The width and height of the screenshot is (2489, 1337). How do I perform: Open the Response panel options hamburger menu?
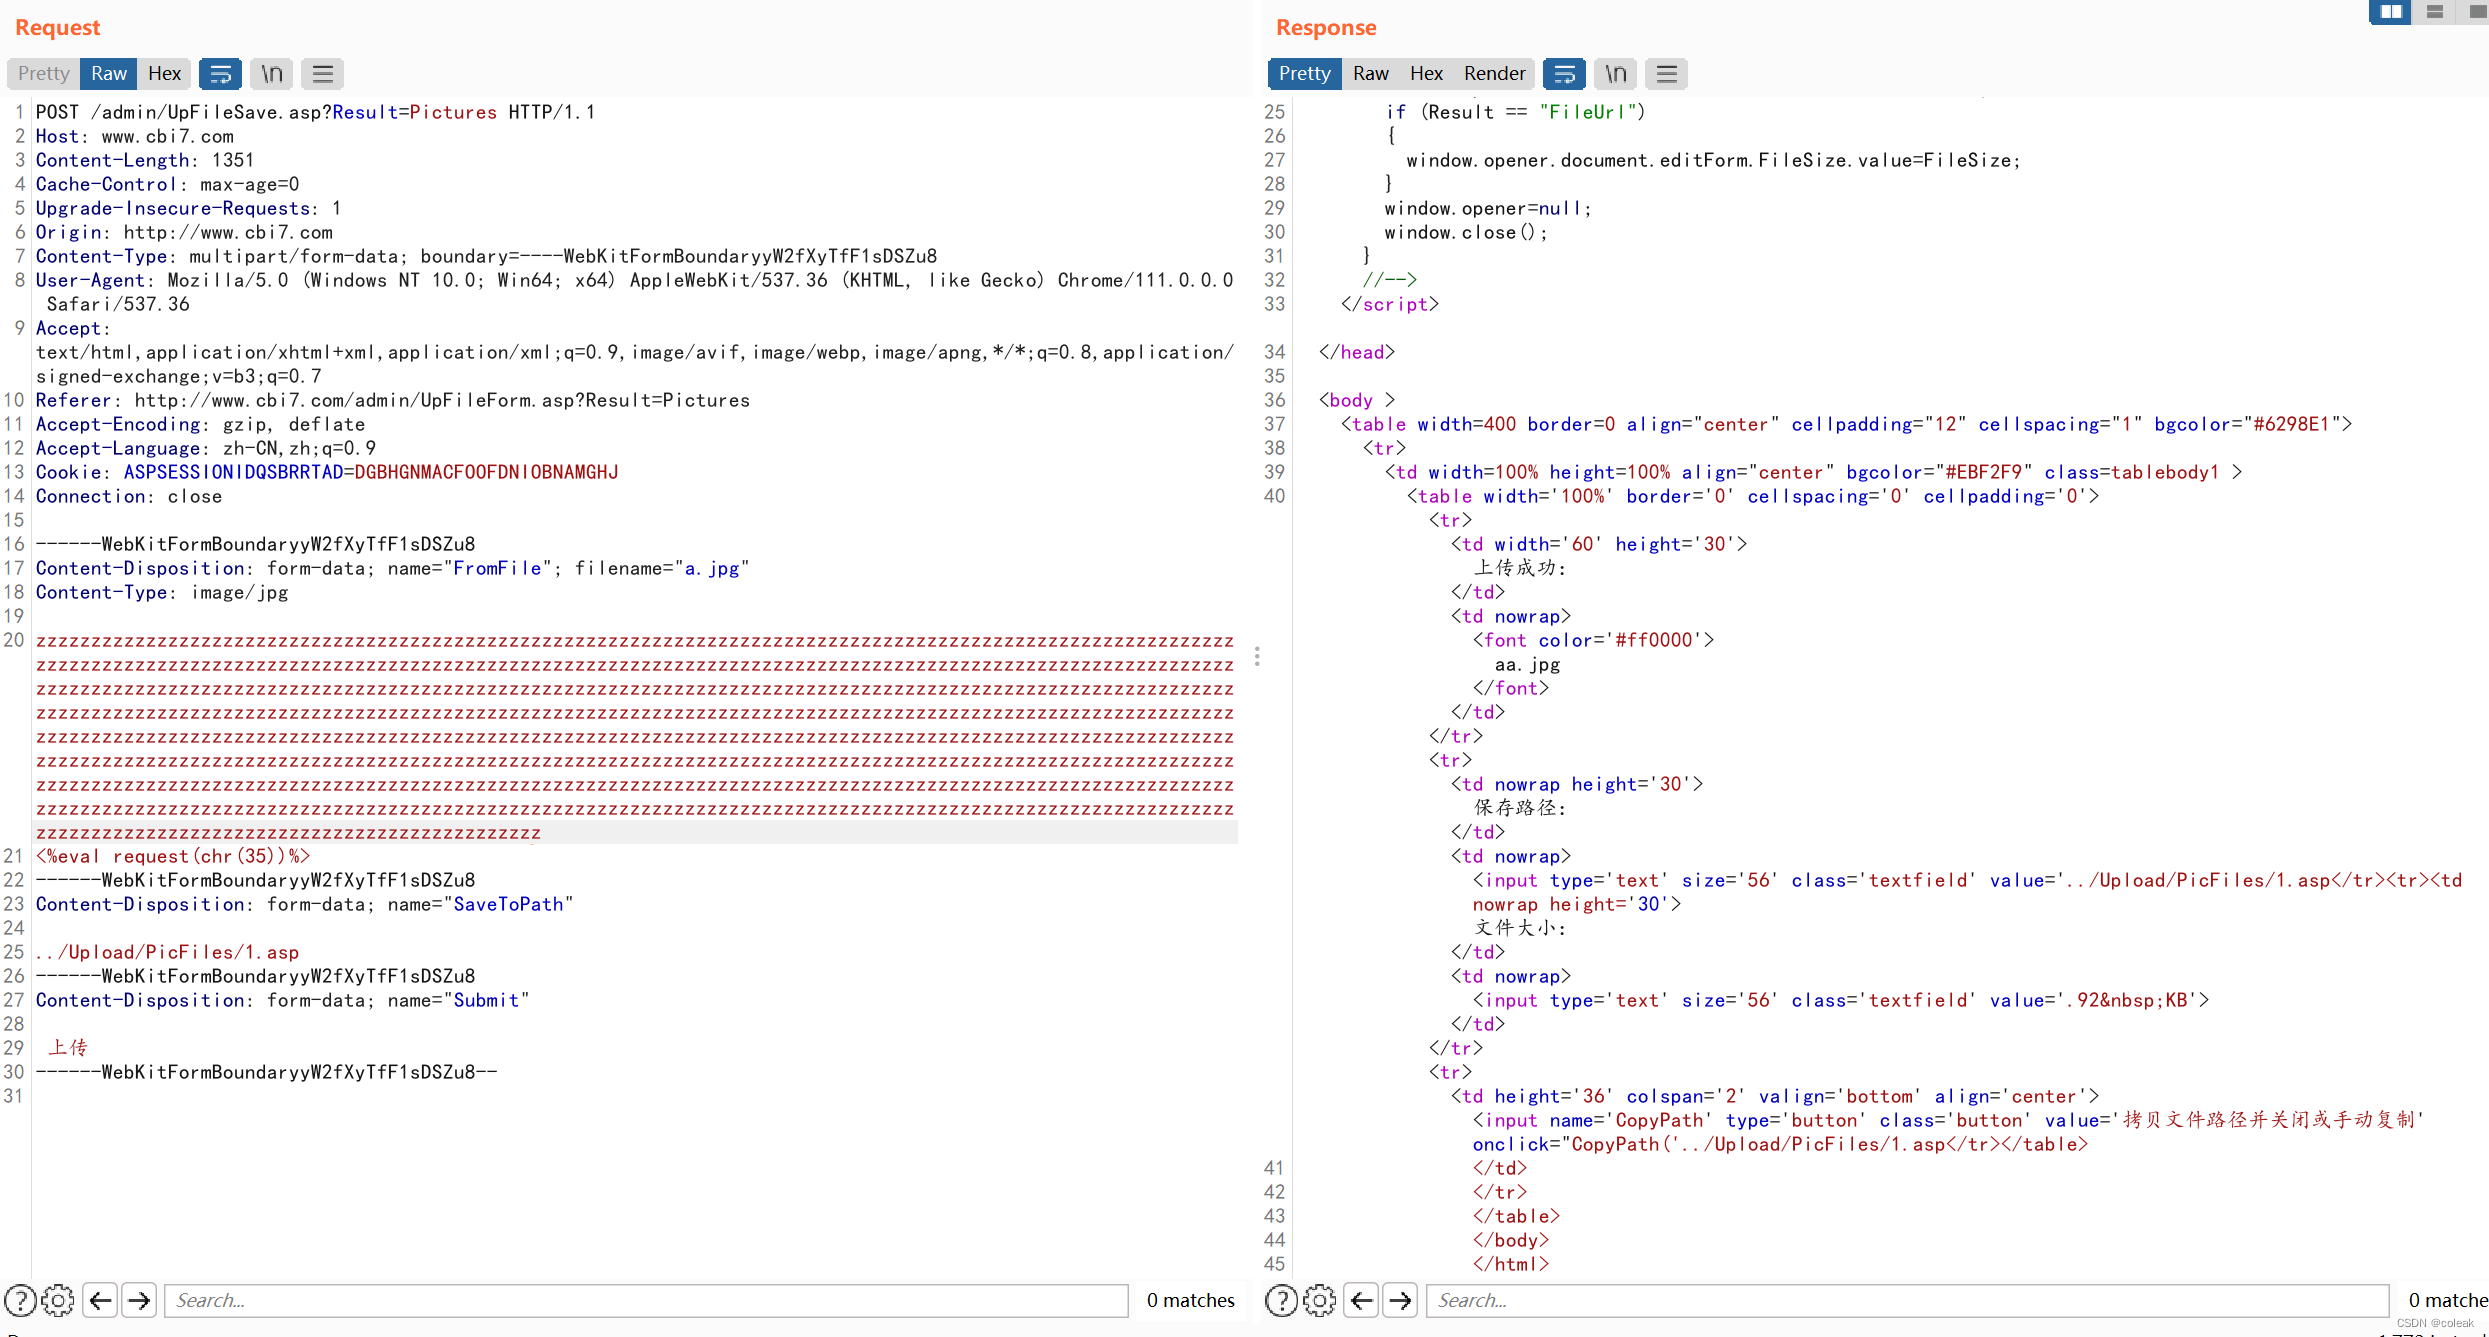tap(1666, 73)
